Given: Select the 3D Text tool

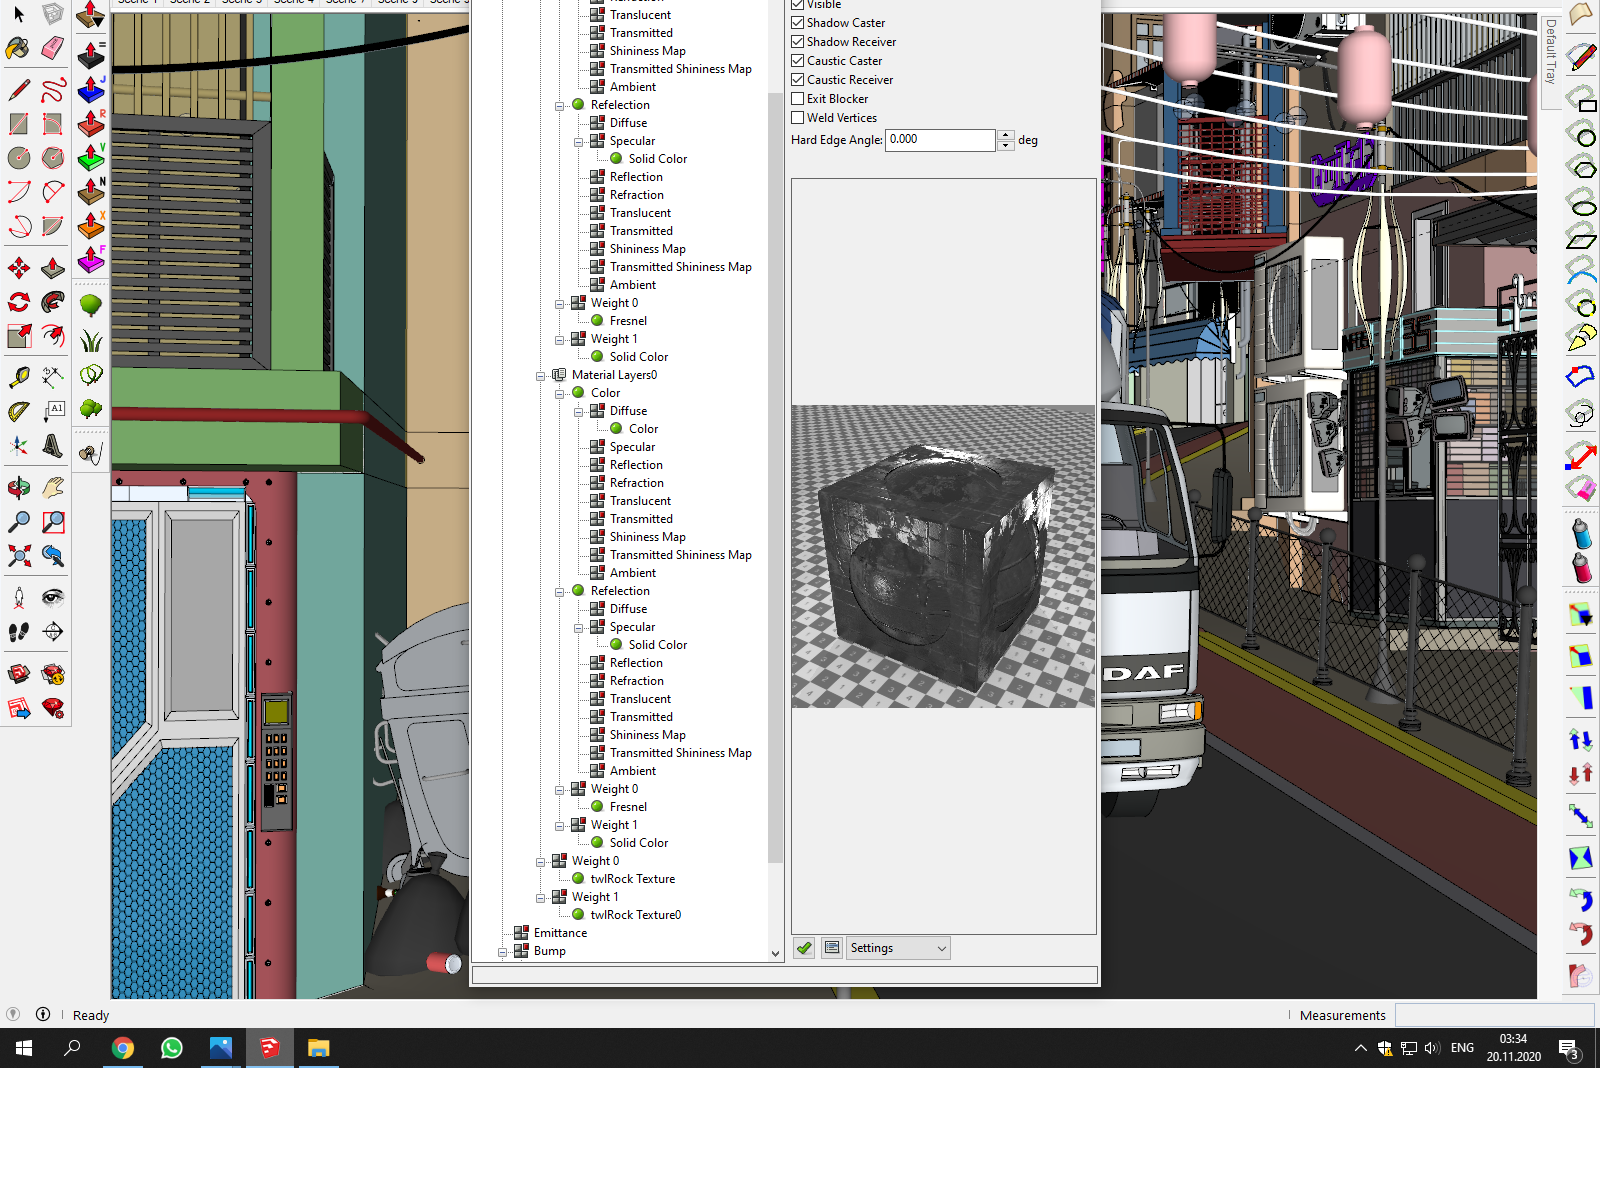Looking at the screenshot, I should [x=53, y=446].
